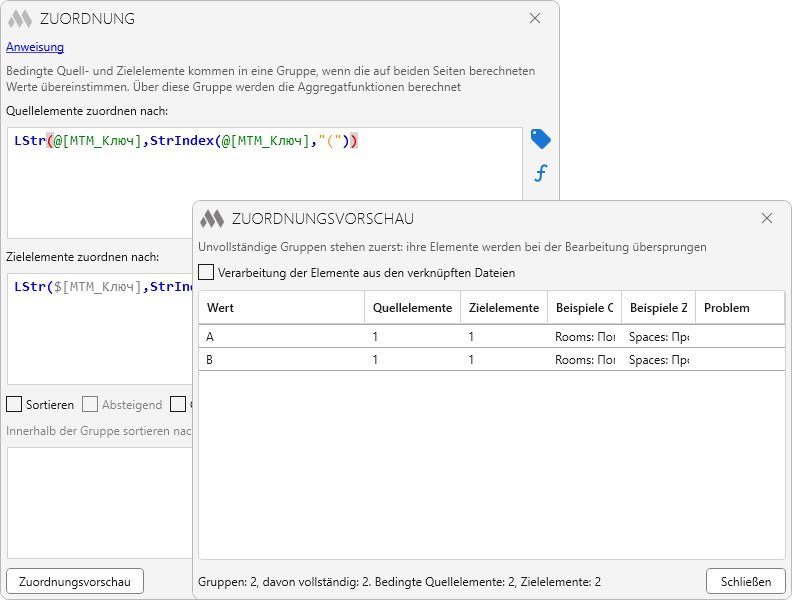Close the Zuordnung window via X
The height and width of the screenshot is (600, 792).
535,18
